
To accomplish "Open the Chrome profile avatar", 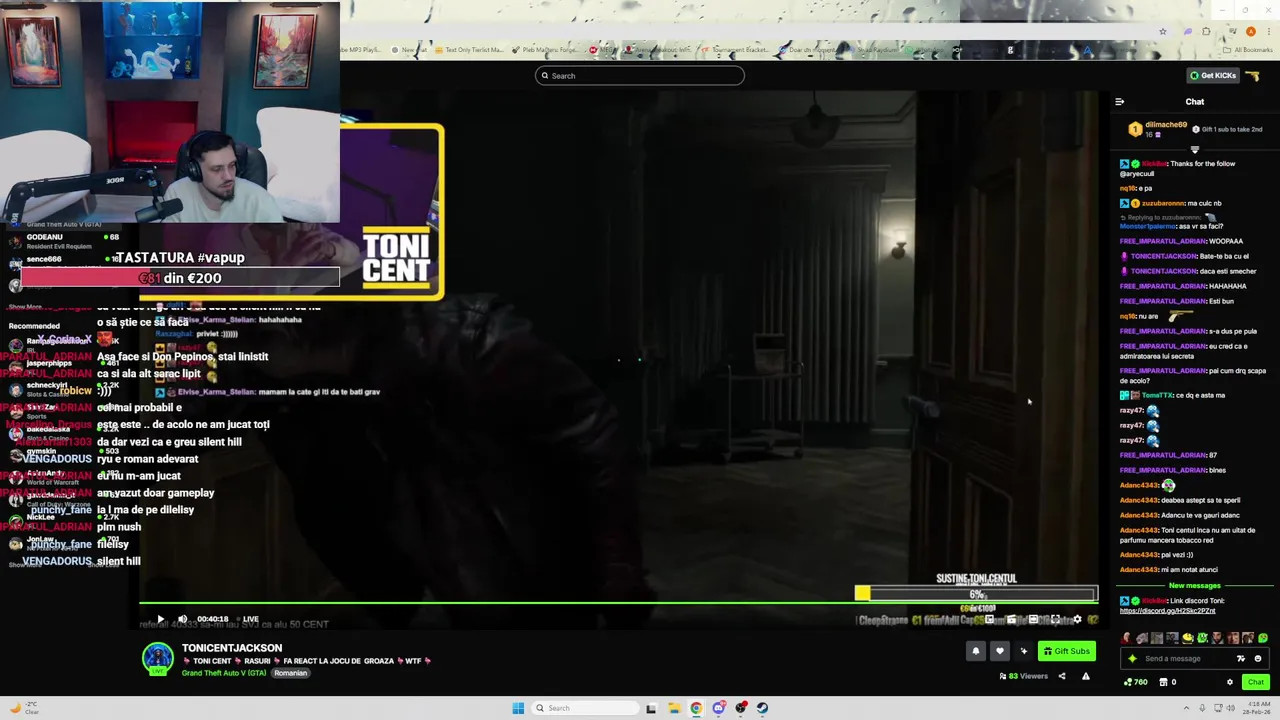I will pyautogui.click(x=1251, y=31).
